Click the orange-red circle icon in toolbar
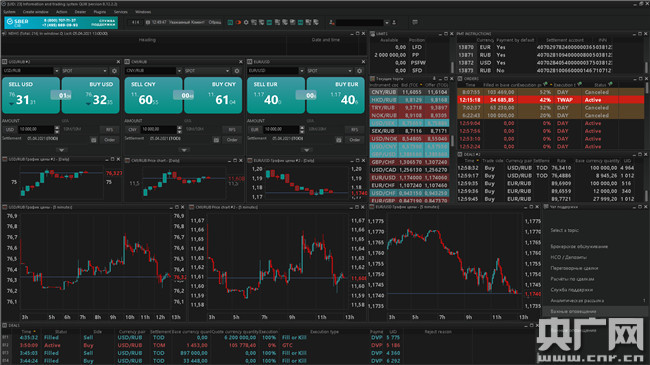 238,22
